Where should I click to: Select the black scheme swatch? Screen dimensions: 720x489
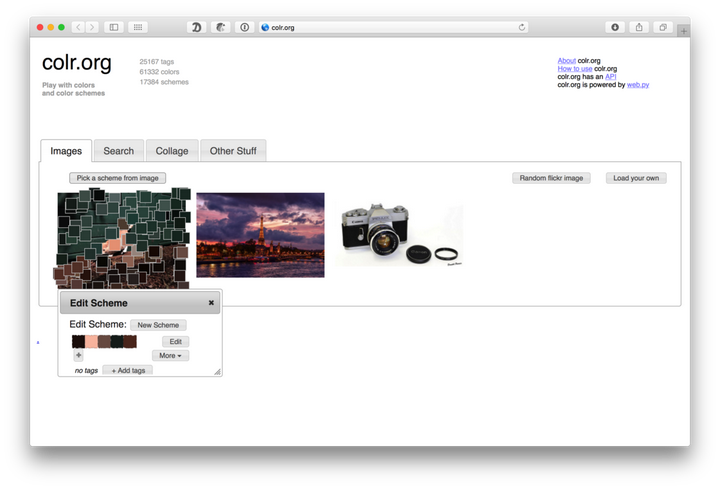79,341
